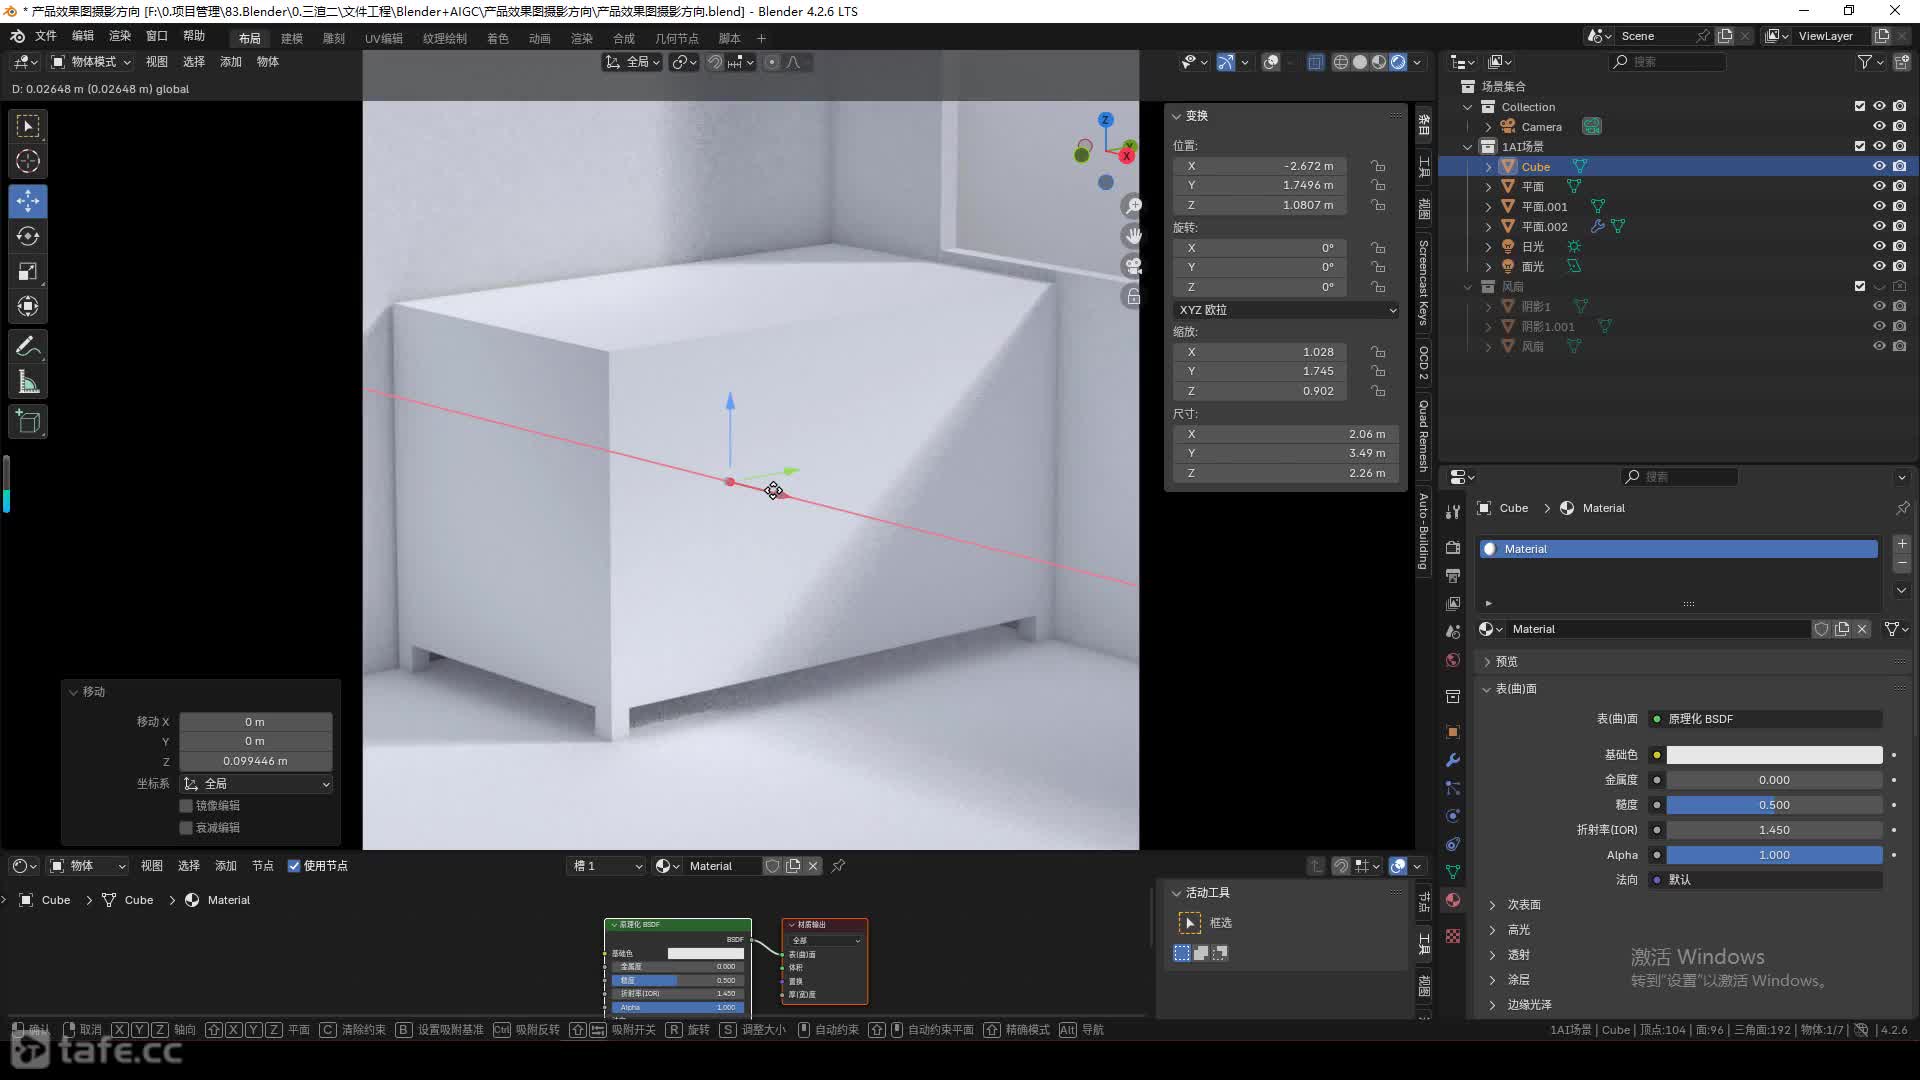Switch to the UV编辑 workspace tab

[384, 38]
